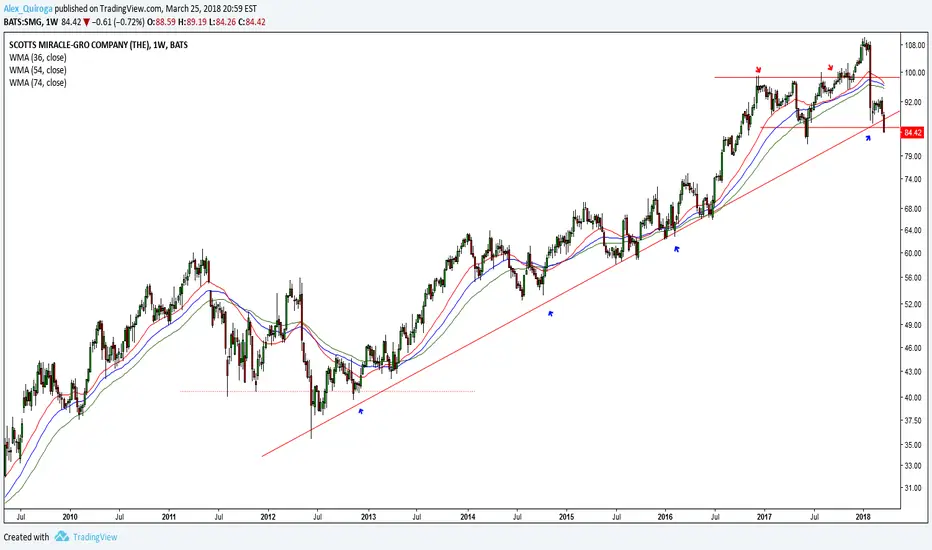Click the 'BATS:SMG, 1W' symbol text
Screen dimensions: 932x550
coord(30,22)
